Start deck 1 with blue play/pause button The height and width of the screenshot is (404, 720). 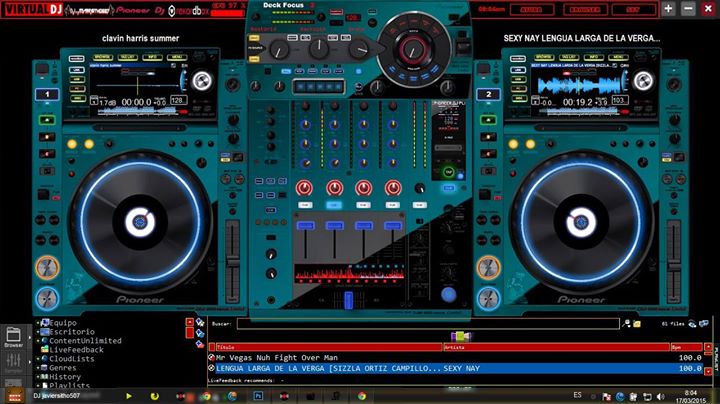[x=47, y=299]
